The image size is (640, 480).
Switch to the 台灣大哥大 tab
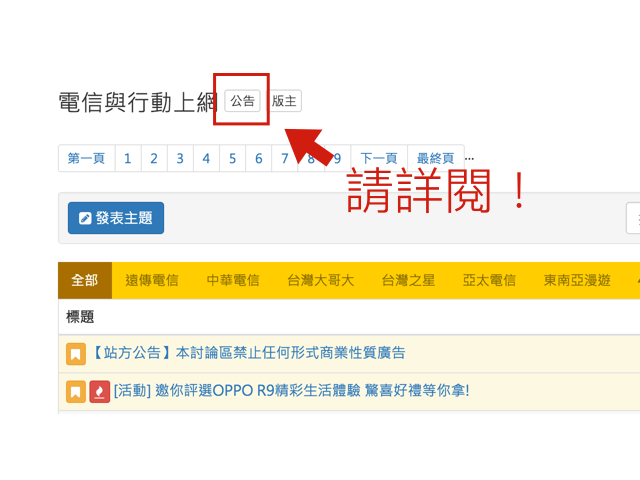tap(320, 280)
